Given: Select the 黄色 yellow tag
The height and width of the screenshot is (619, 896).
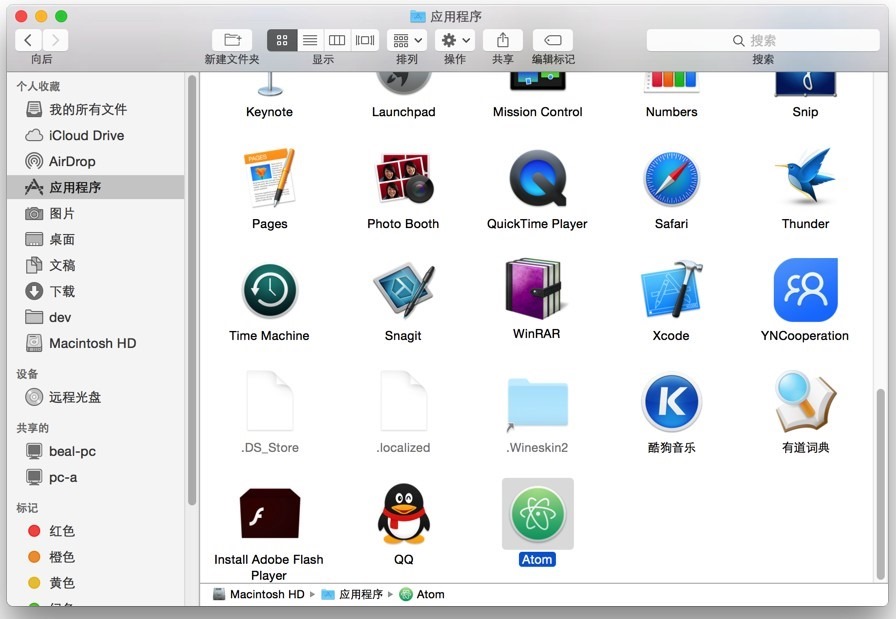Looking at the screenshot, I should [x=96, y=583].
